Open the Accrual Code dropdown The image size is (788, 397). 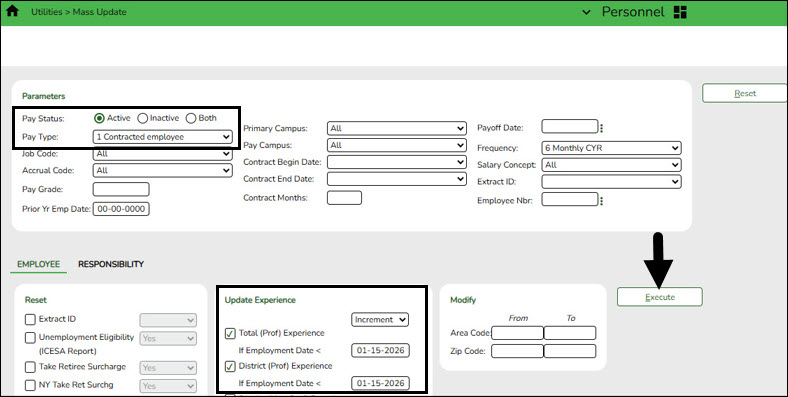pos(163,170)
